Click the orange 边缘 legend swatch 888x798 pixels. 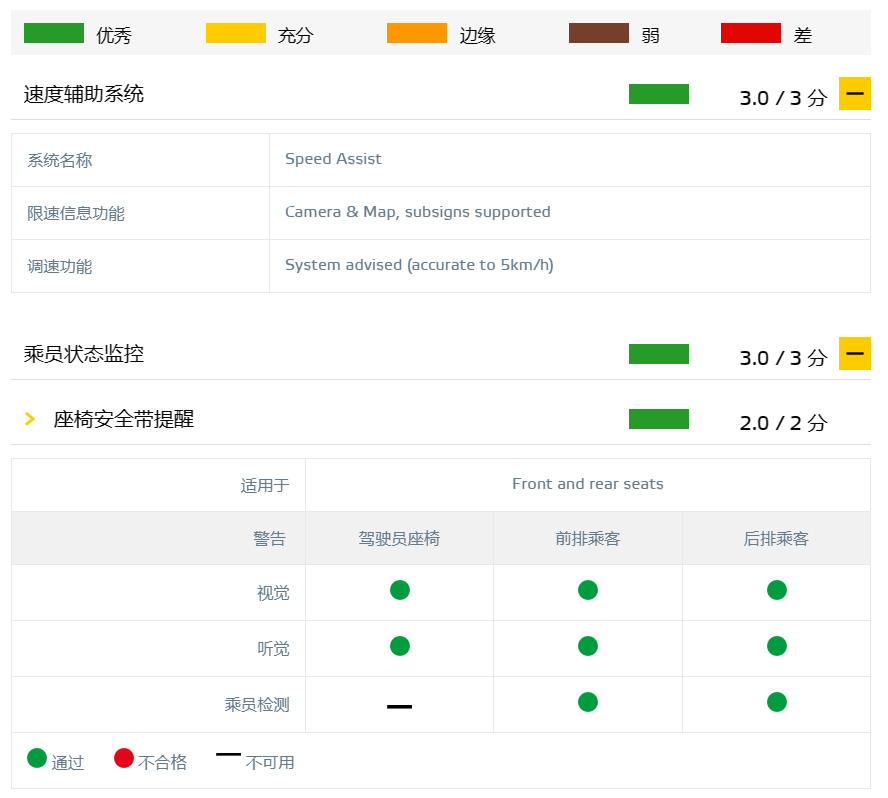(x=417, y=34)
